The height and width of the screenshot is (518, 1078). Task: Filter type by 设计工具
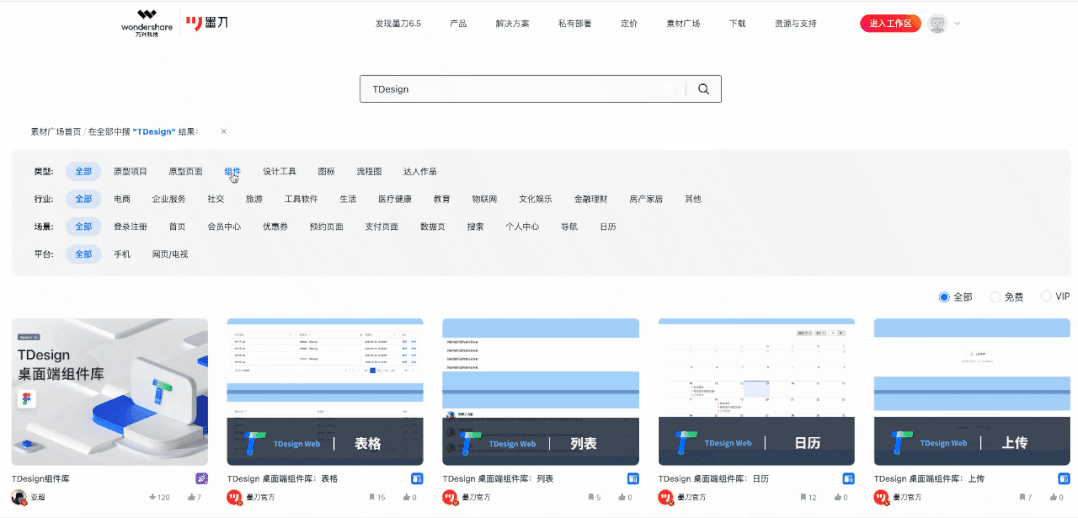tap(279, 171)
